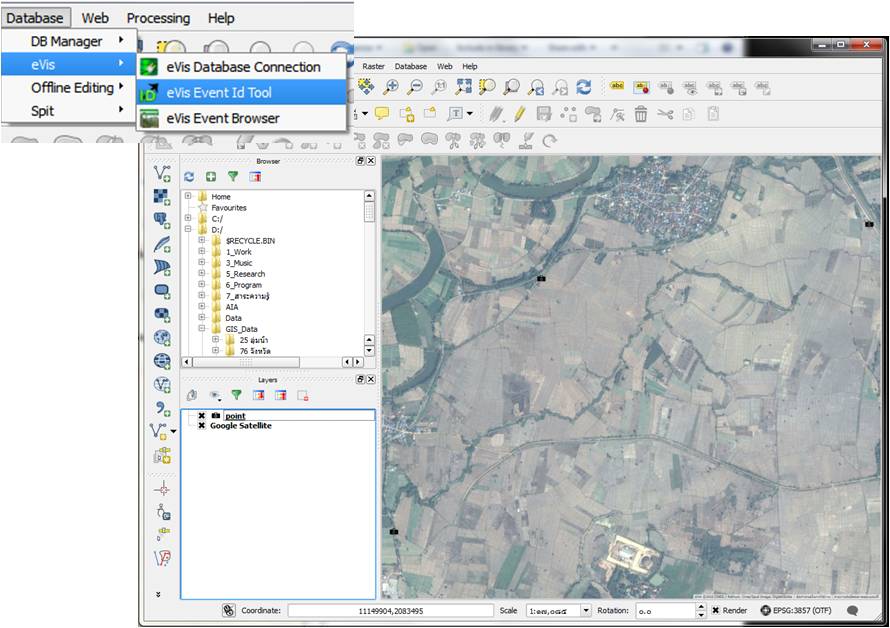Click the Add PostGIS Layer icon

click(162, 220)
